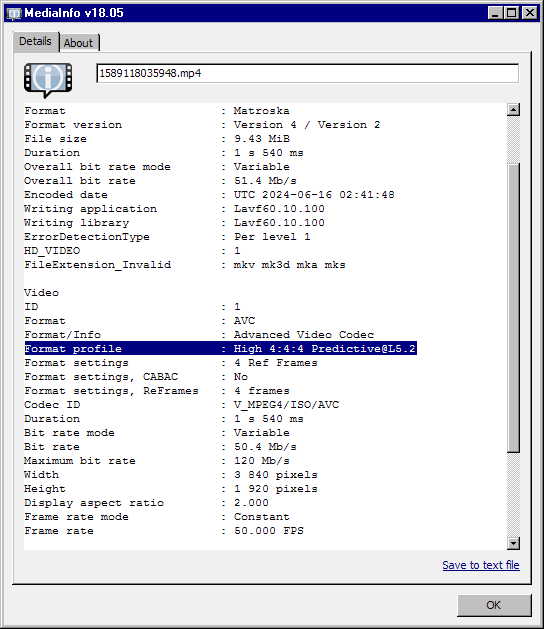Maximize the MediaInfo window
Image resolution: width=544 pixels, height=629 pixels.
pyautogui.click(x=512, y=13)
